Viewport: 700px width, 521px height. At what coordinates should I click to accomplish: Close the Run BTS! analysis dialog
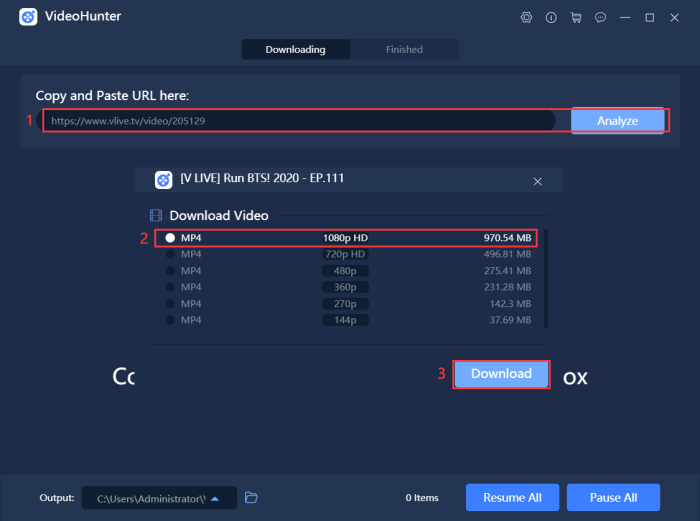(x=538, y=181)
